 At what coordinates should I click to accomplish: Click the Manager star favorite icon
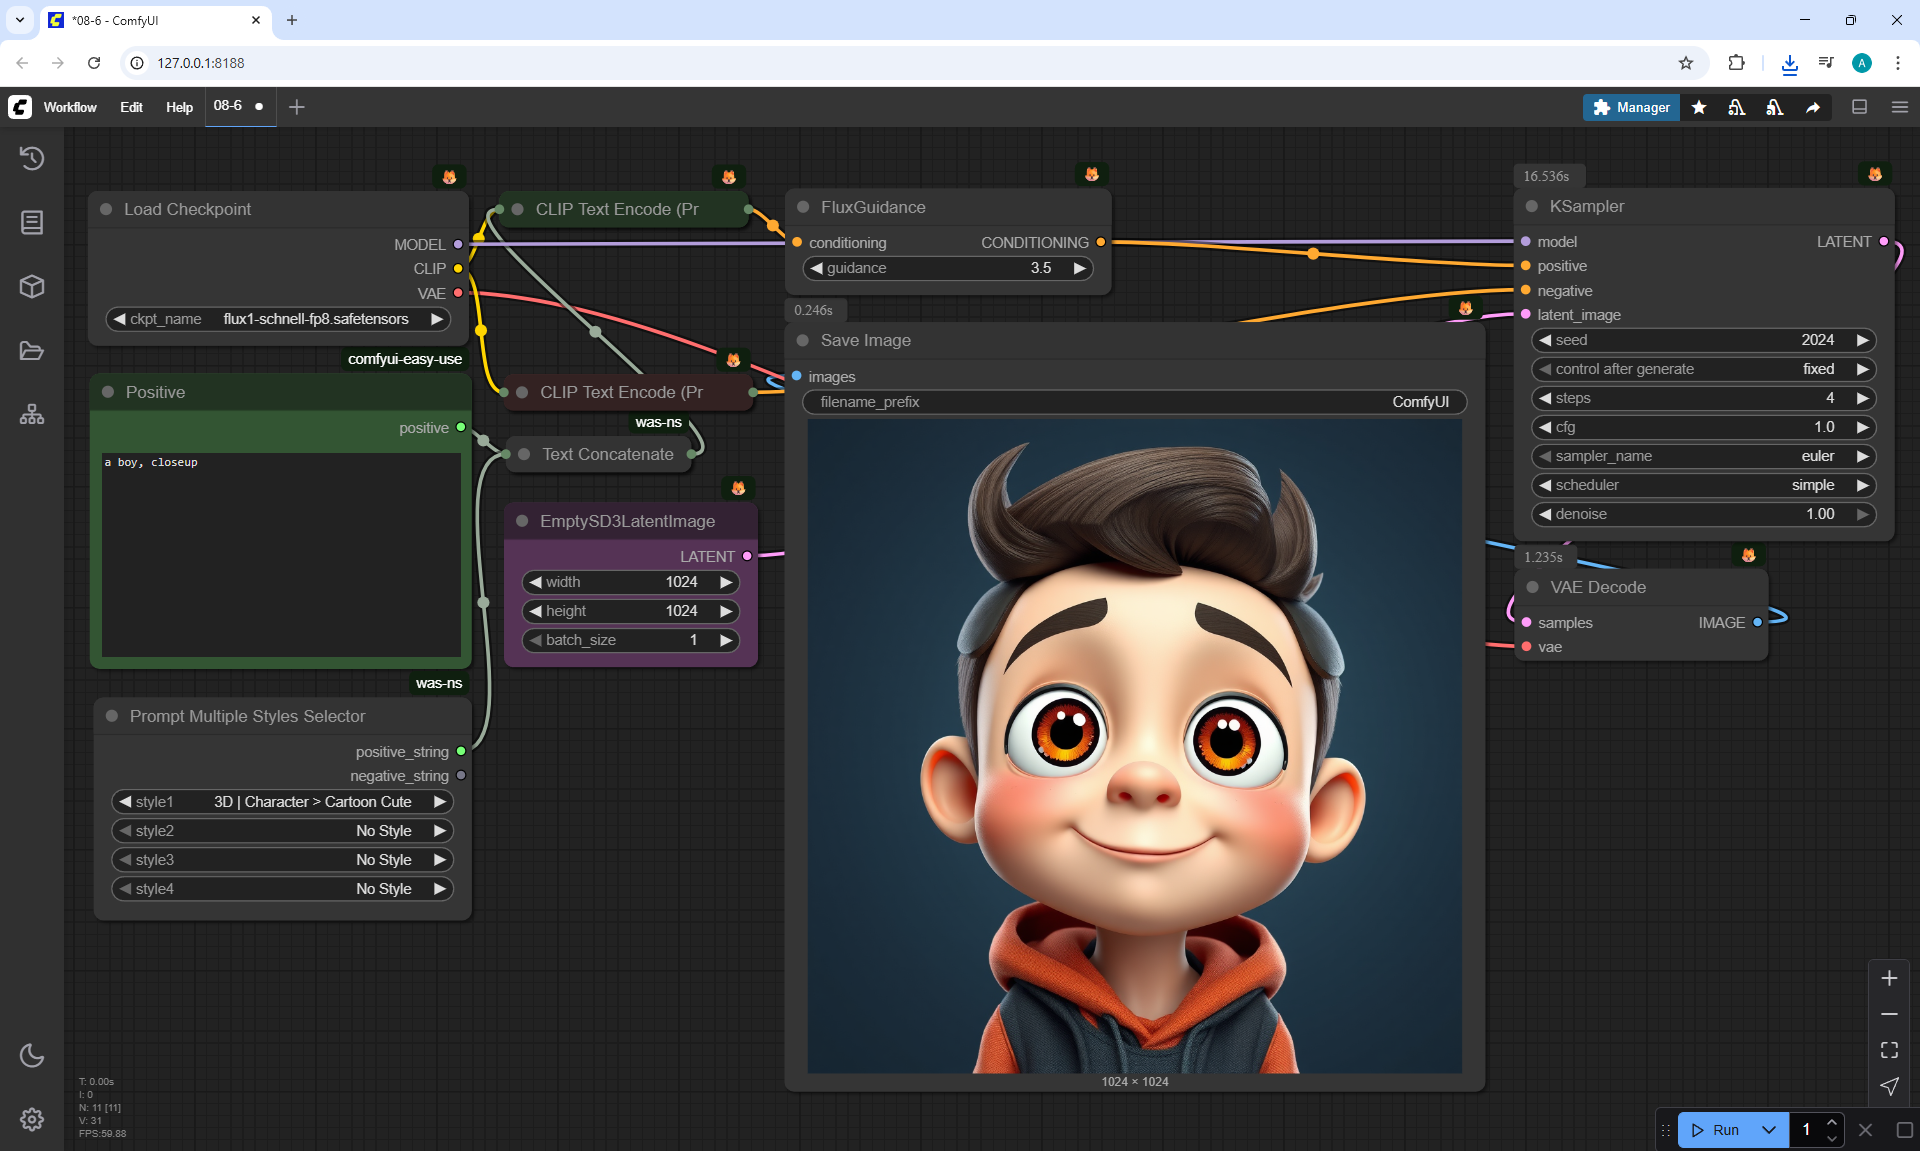click(x=1699, y=107)
